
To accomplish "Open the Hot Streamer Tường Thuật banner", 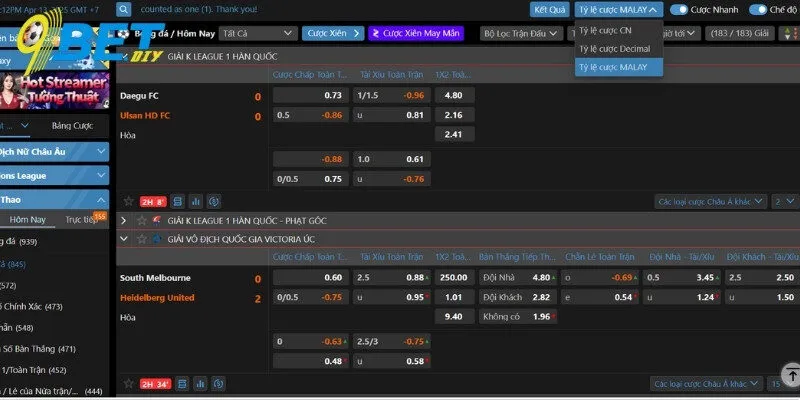I will 55,91.
